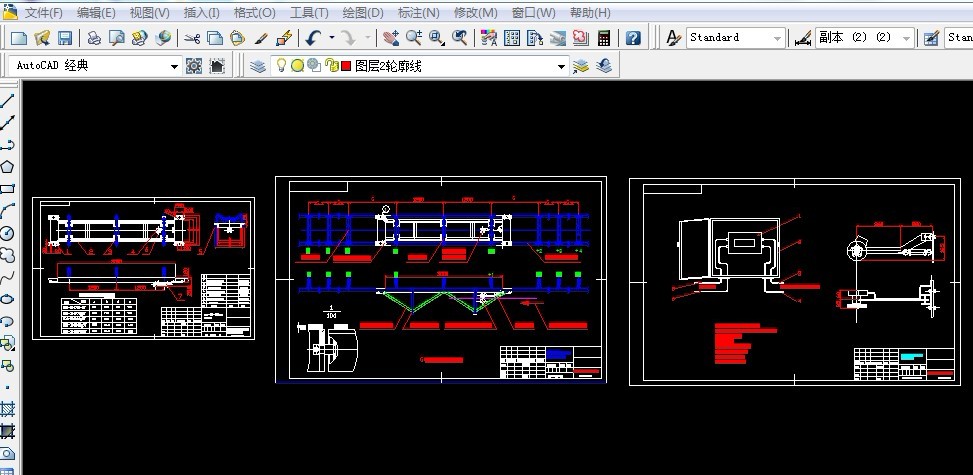Open the 窗口(W) menu
Image resolution: width=973 pixels, height=475 pixels.
pos(534,12)
